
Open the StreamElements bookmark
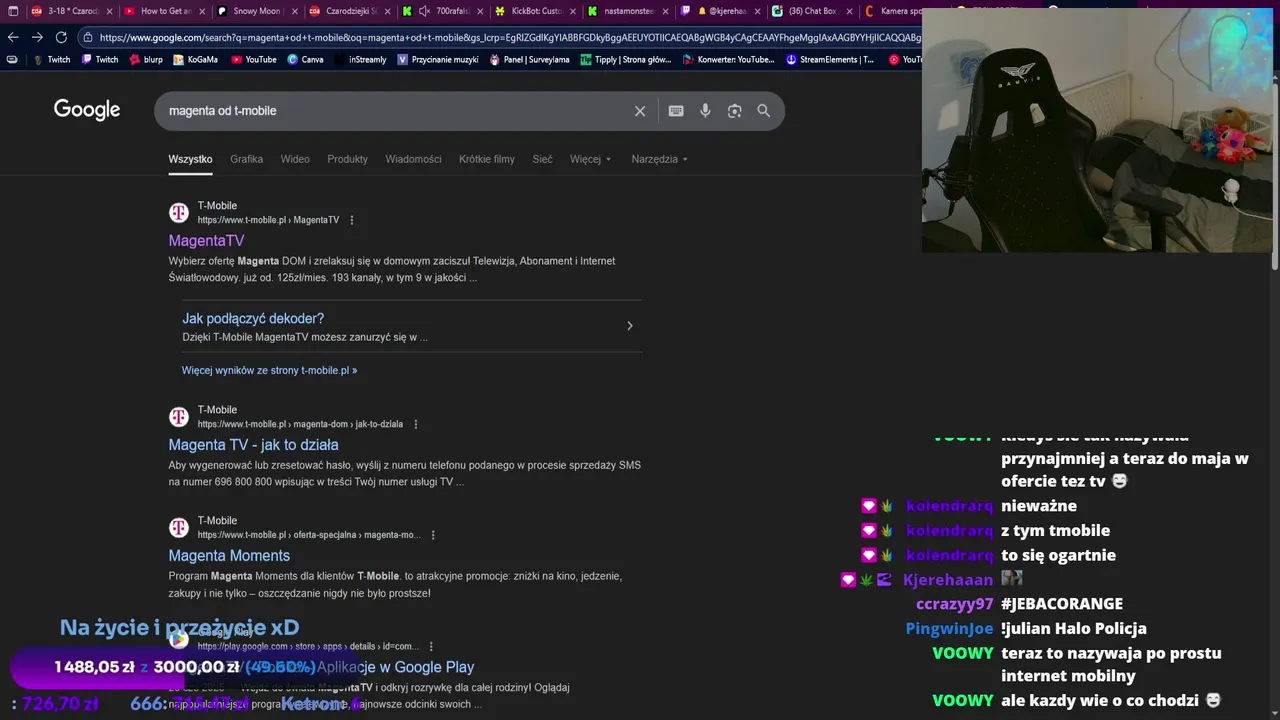point(830,59)
